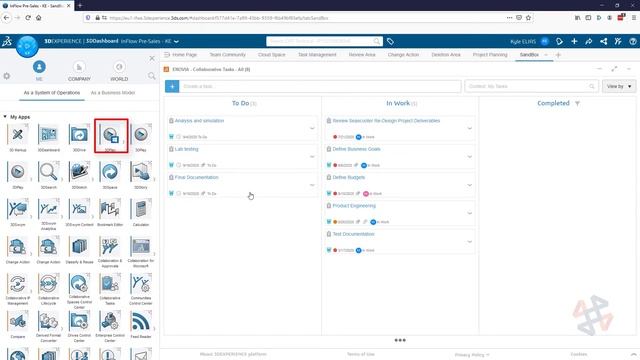
Task: Expand the Lab testing card chevron
Action: 312,157
